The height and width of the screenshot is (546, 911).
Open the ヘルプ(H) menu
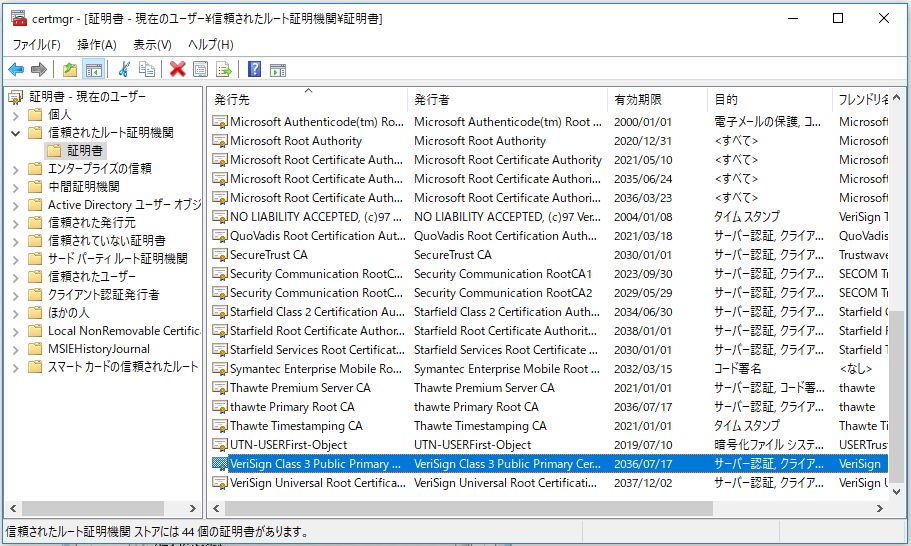[210, 45]
